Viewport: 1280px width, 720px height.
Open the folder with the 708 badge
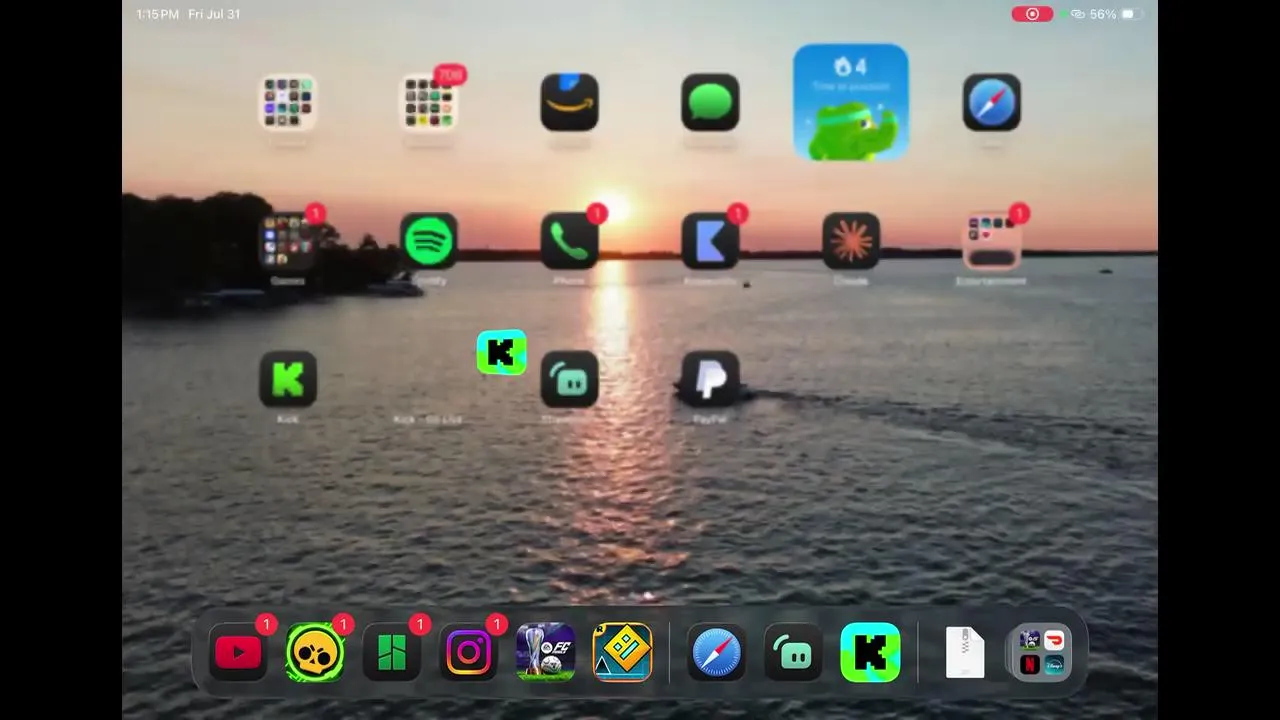tap(429, 102)
